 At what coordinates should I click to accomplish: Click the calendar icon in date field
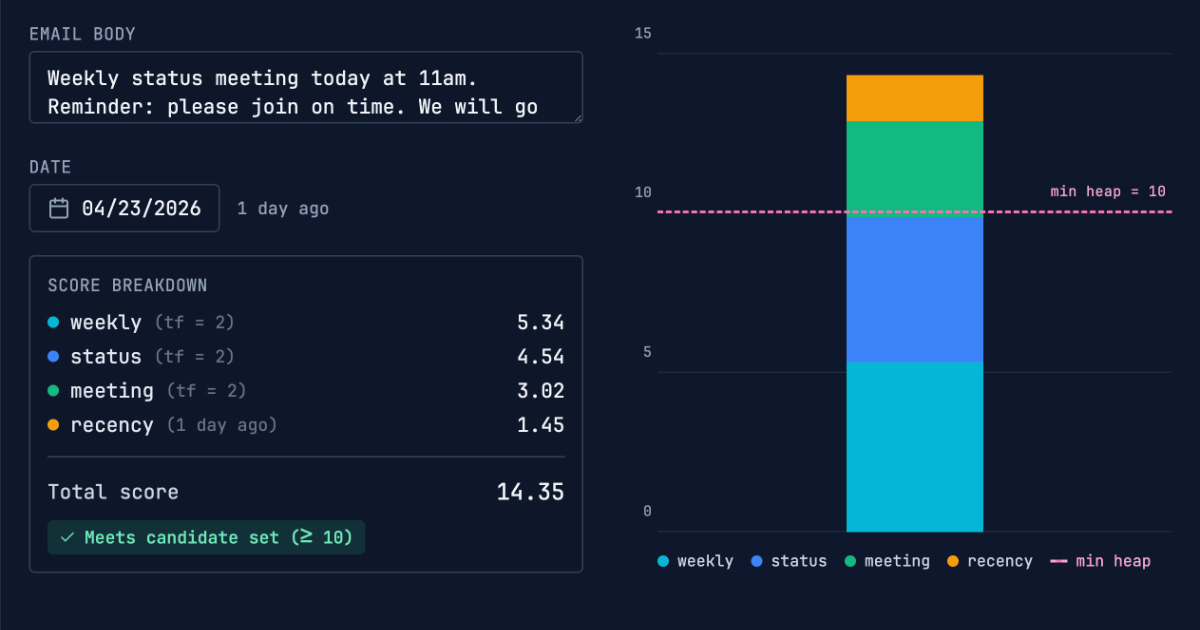(59, 208)
